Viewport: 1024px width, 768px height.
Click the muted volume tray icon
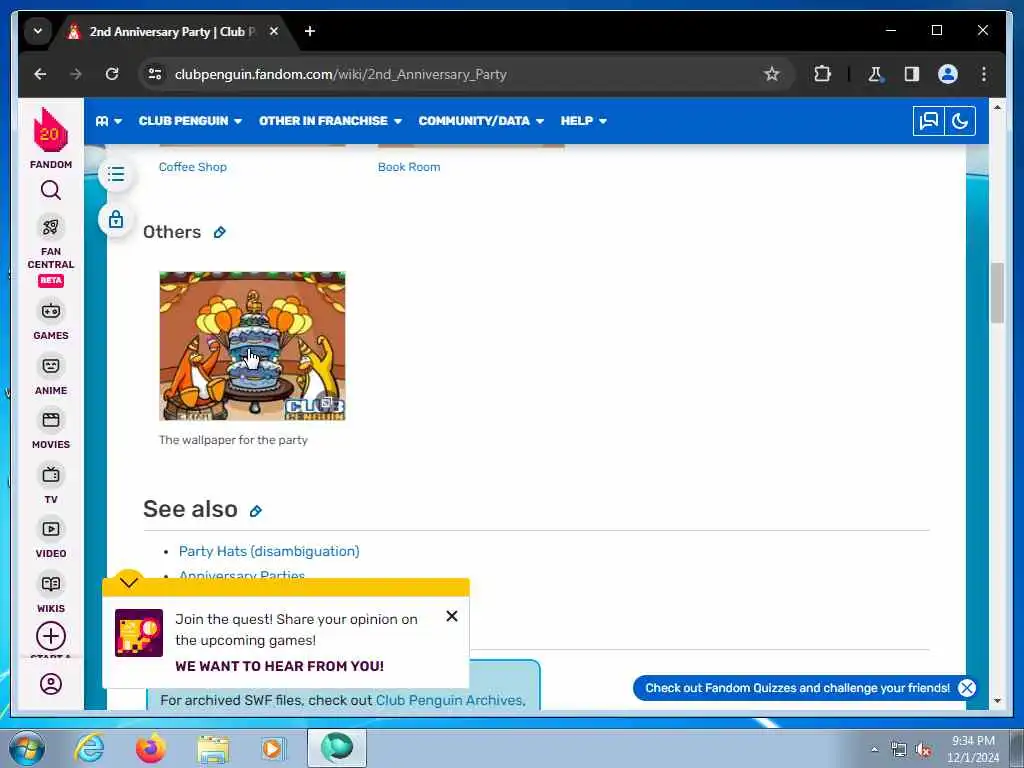point(923,750)
